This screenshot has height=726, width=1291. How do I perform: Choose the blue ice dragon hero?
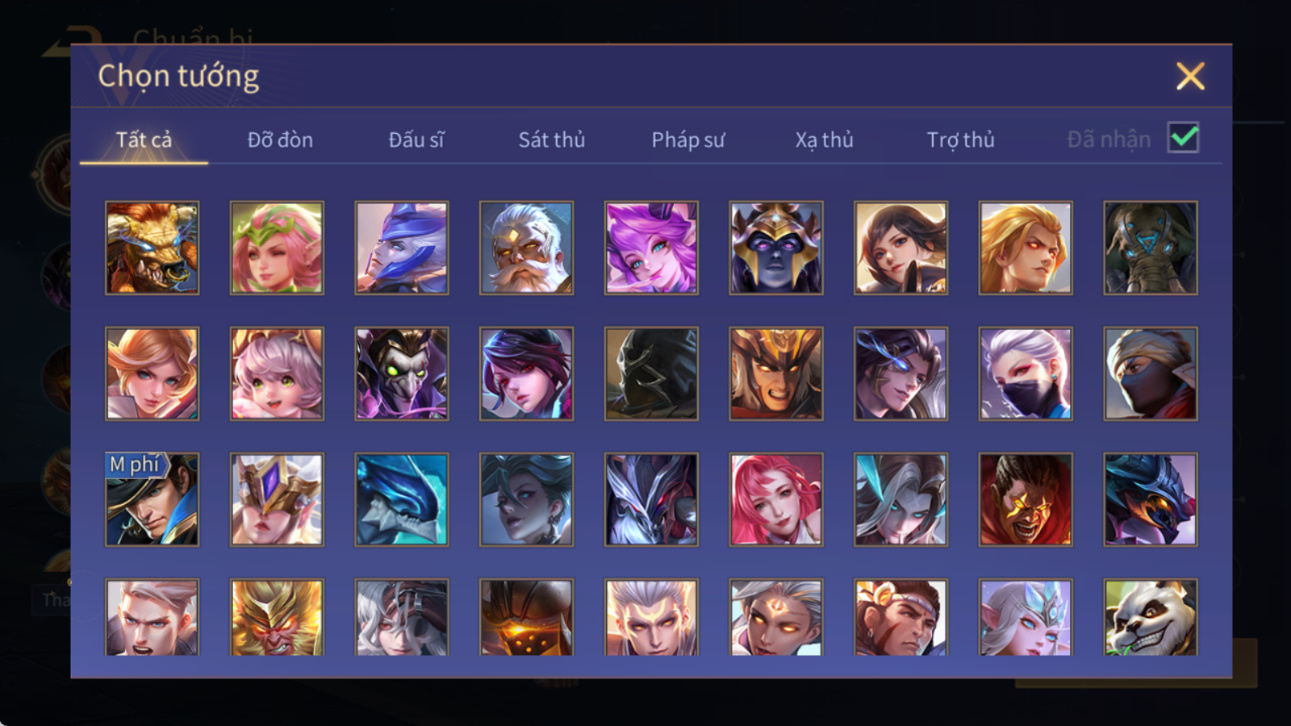402,500
